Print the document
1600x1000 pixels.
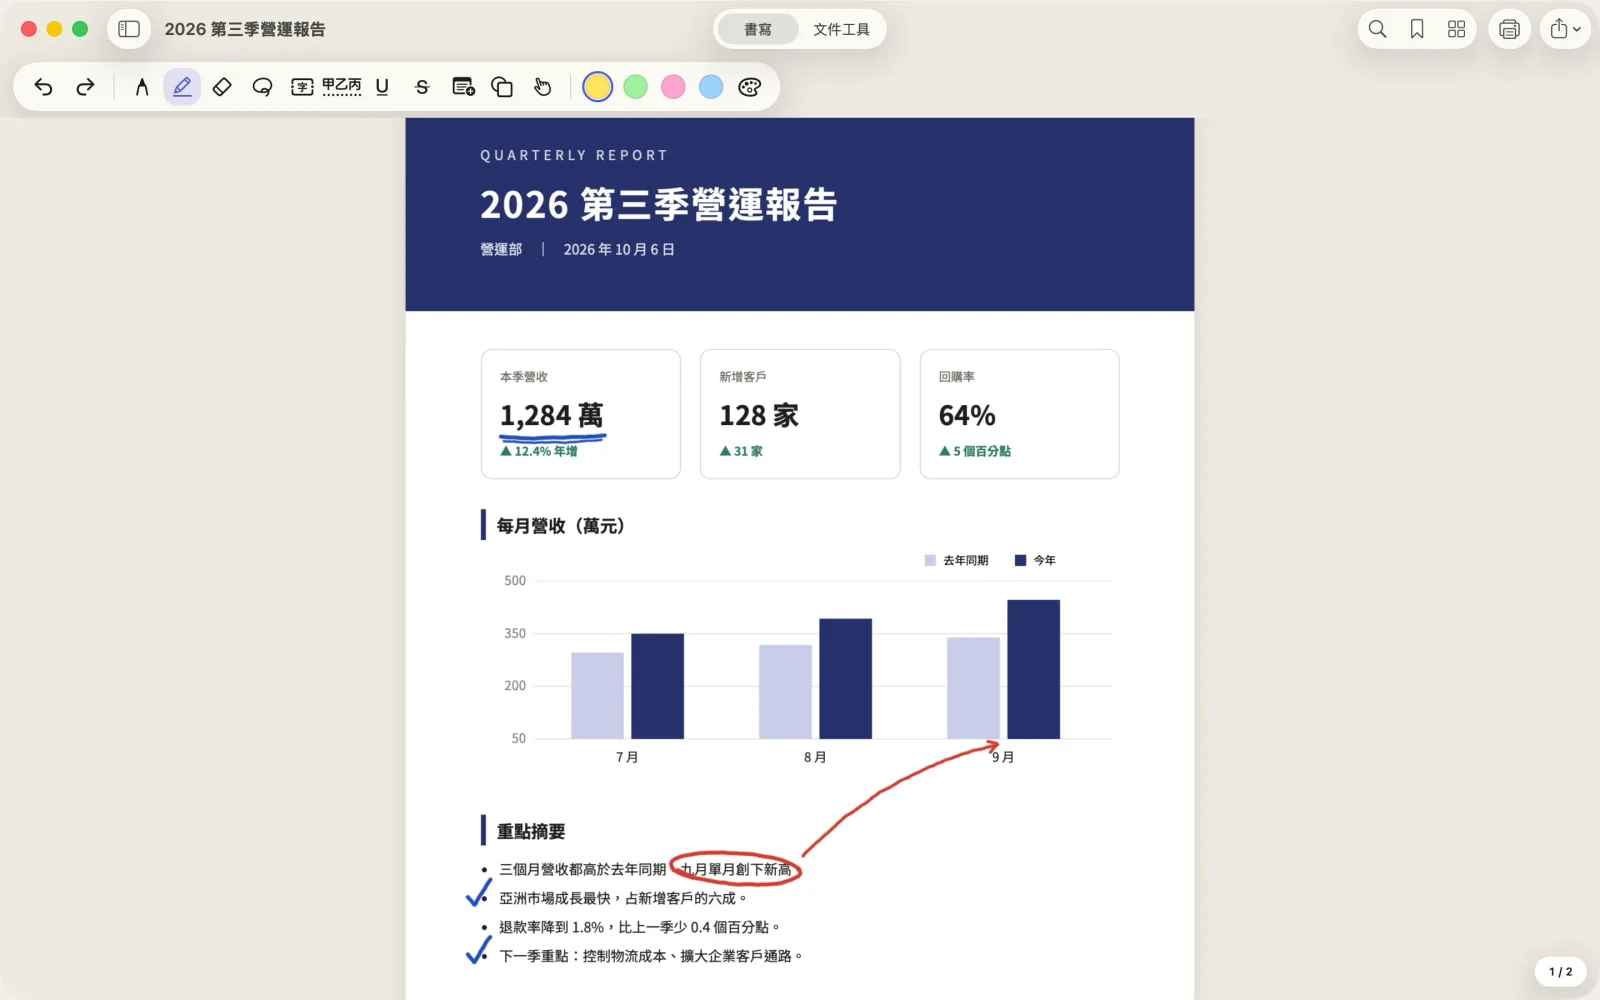pyautogui.click(x=1509, y=29)
